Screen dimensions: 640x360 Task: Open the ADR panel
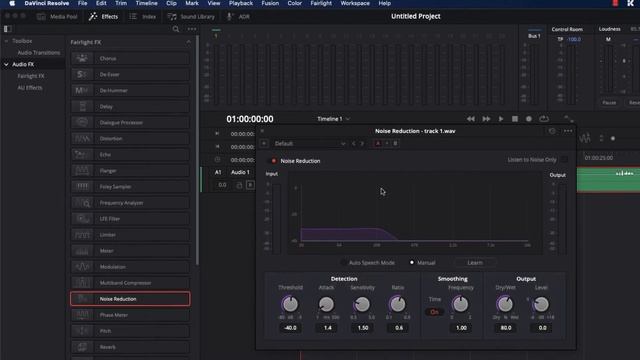pos(238,17)
